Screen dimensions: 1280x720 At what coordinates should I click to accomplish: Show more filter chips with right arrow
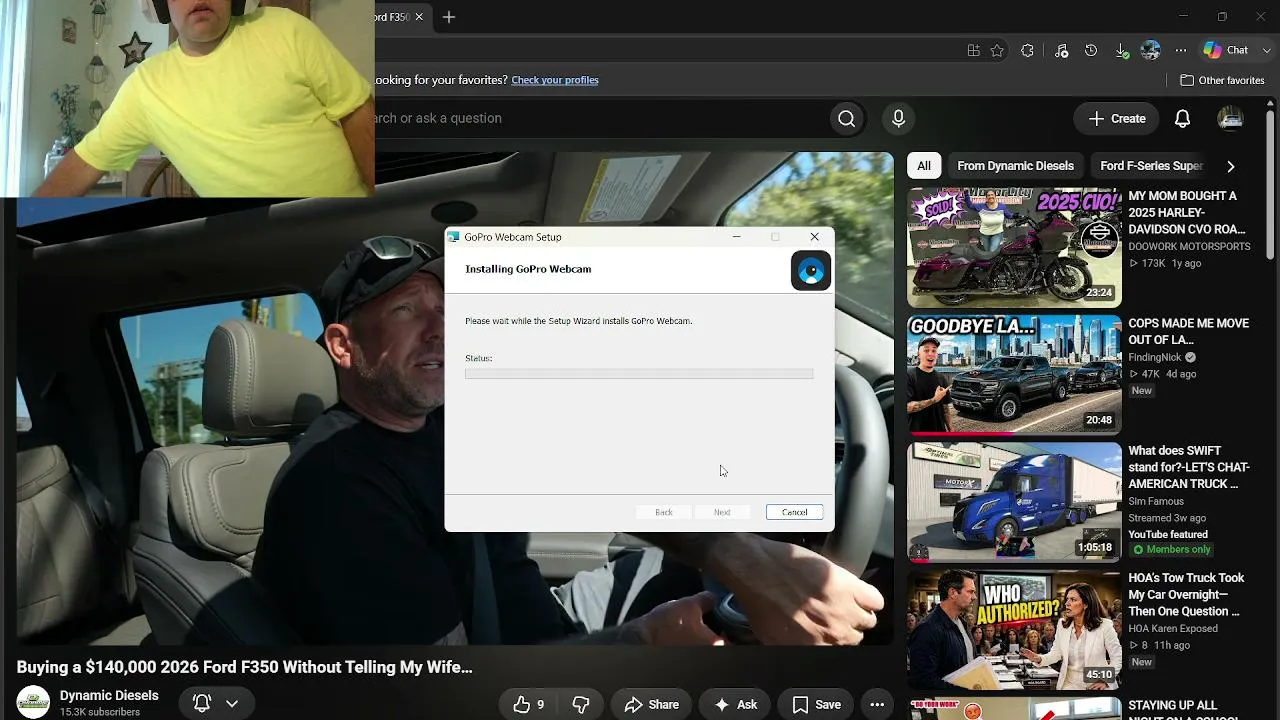pyautogui.click(x=1230, y=166)
